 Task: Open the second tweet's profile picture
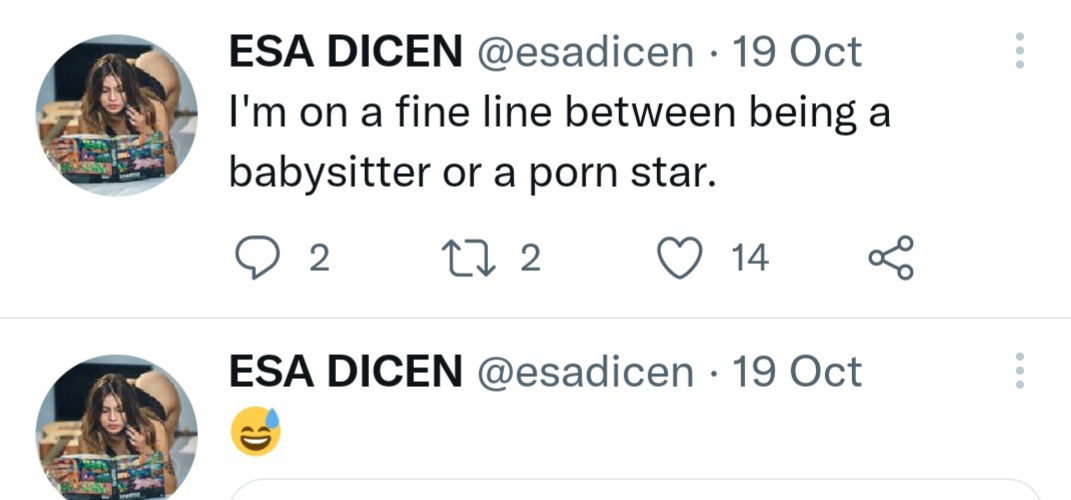tap(116, 430)
